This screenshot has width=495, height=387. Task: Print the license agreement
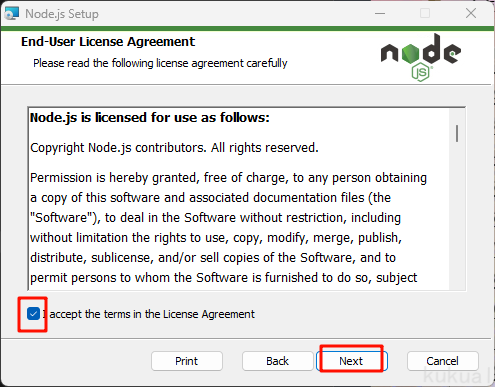(187, 361)
